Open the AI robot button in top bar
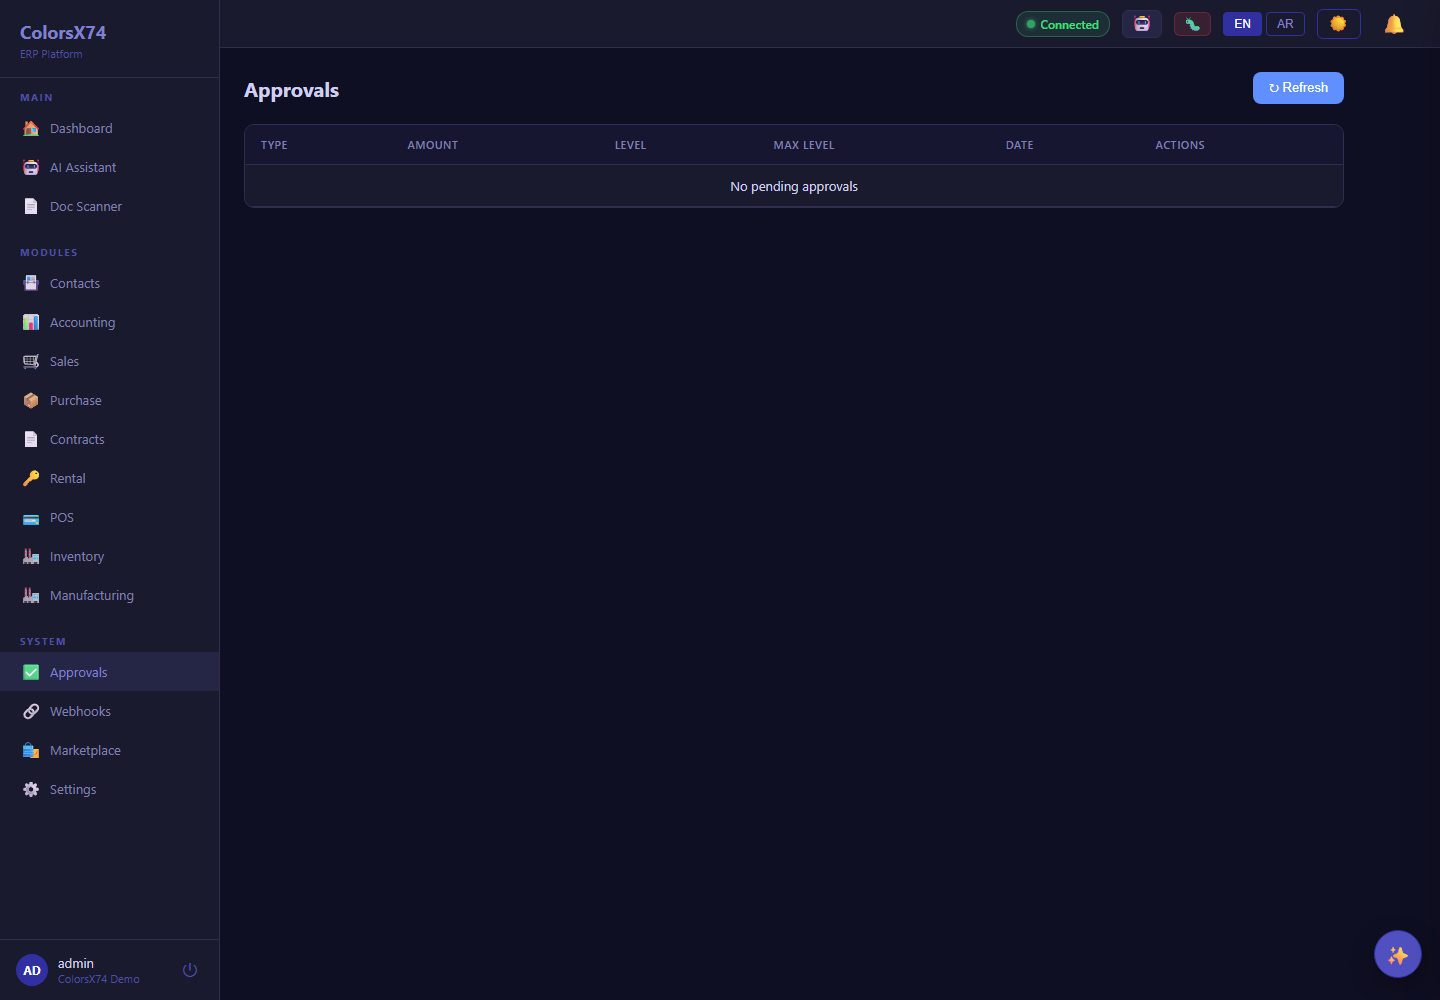 tap(1142, 24)
